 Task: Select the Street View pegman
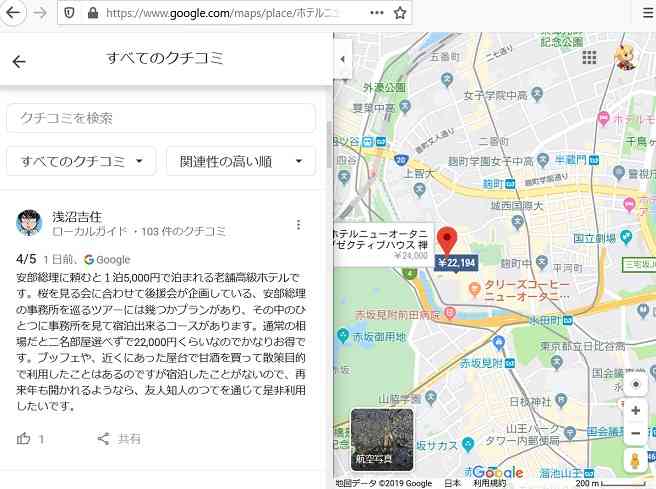point(635,461)
